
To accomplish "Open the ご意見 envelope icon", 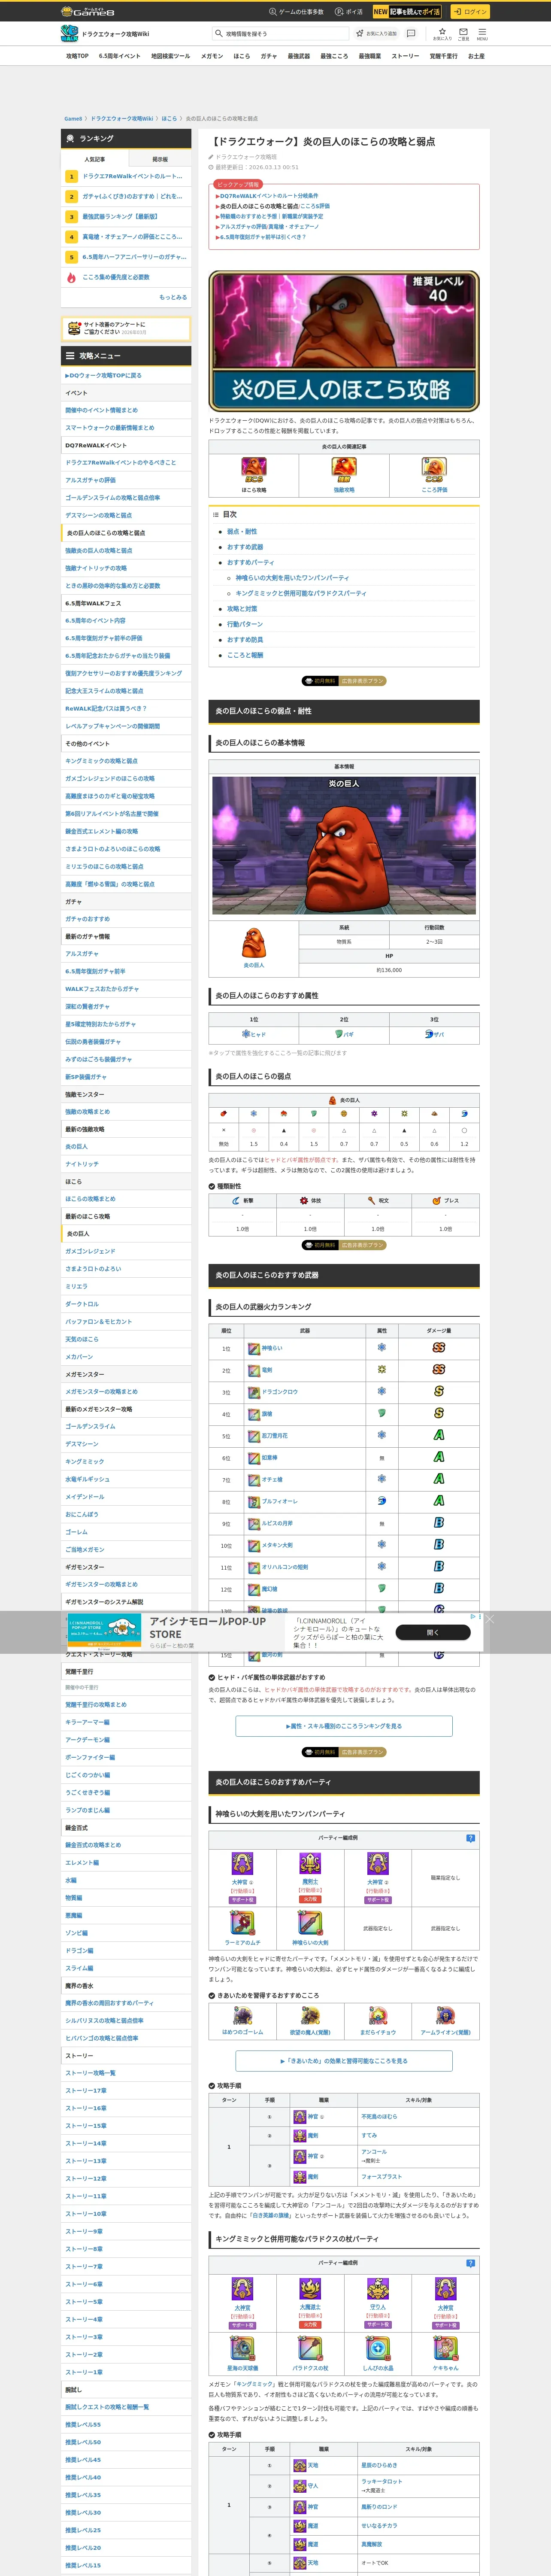I will [x=463, y=33].
